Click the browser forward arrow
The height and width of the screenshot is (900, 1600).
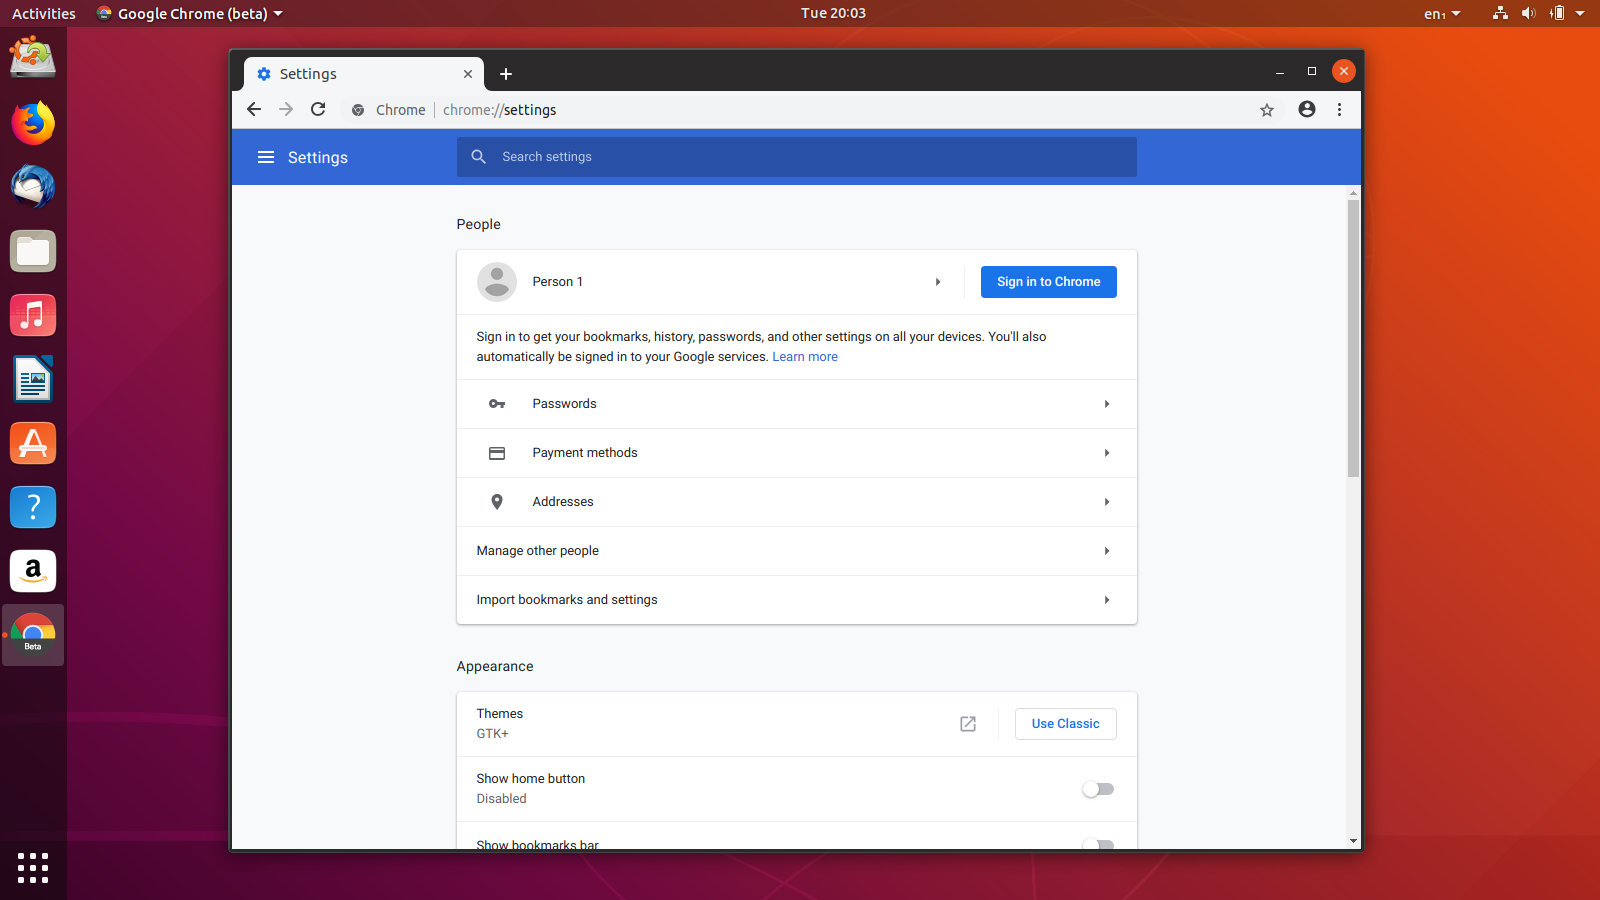point(286,110)
